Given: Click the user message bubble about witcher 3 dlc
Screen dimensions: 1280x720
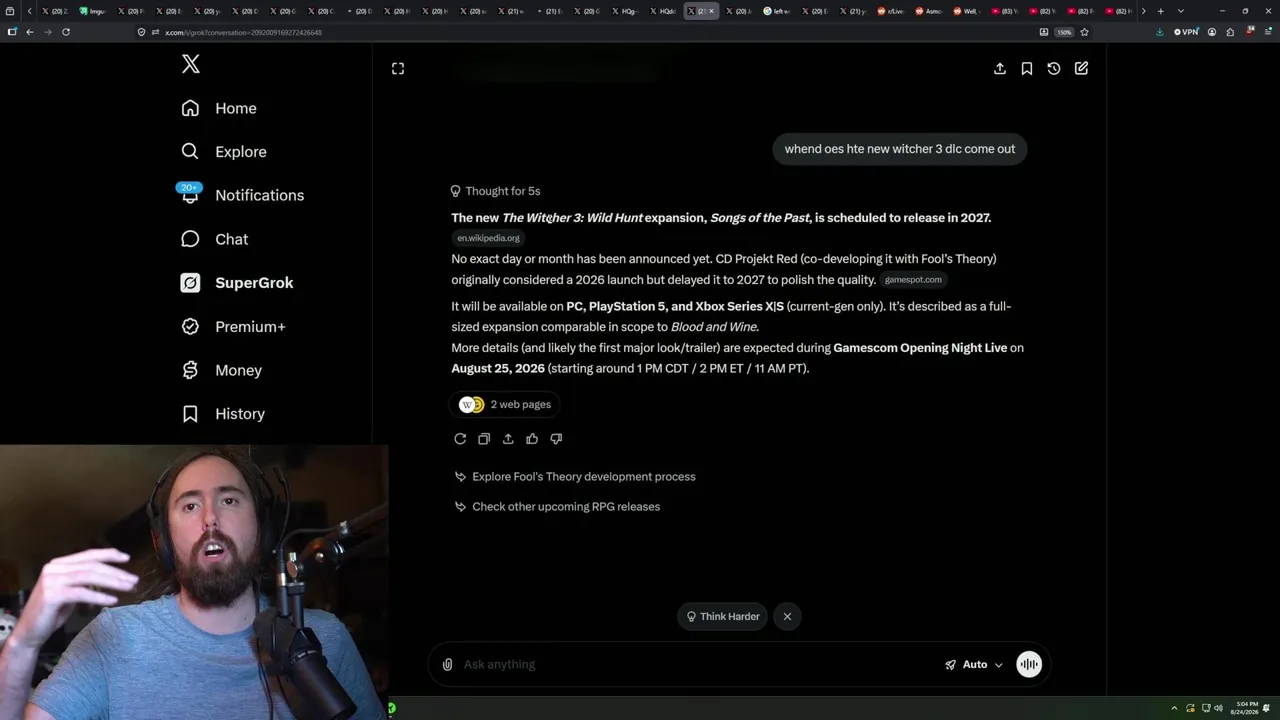Looking at the screenshot, I should (900, 149).
